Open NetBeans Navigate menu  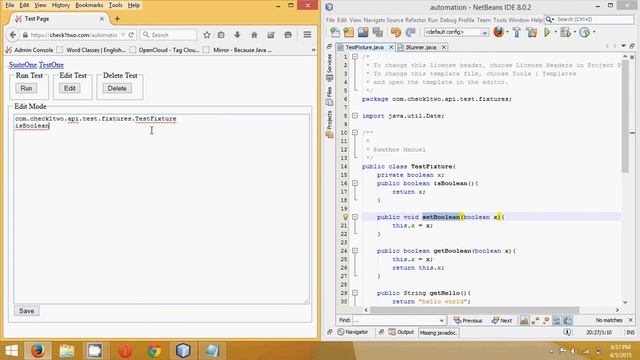(374, 20)
